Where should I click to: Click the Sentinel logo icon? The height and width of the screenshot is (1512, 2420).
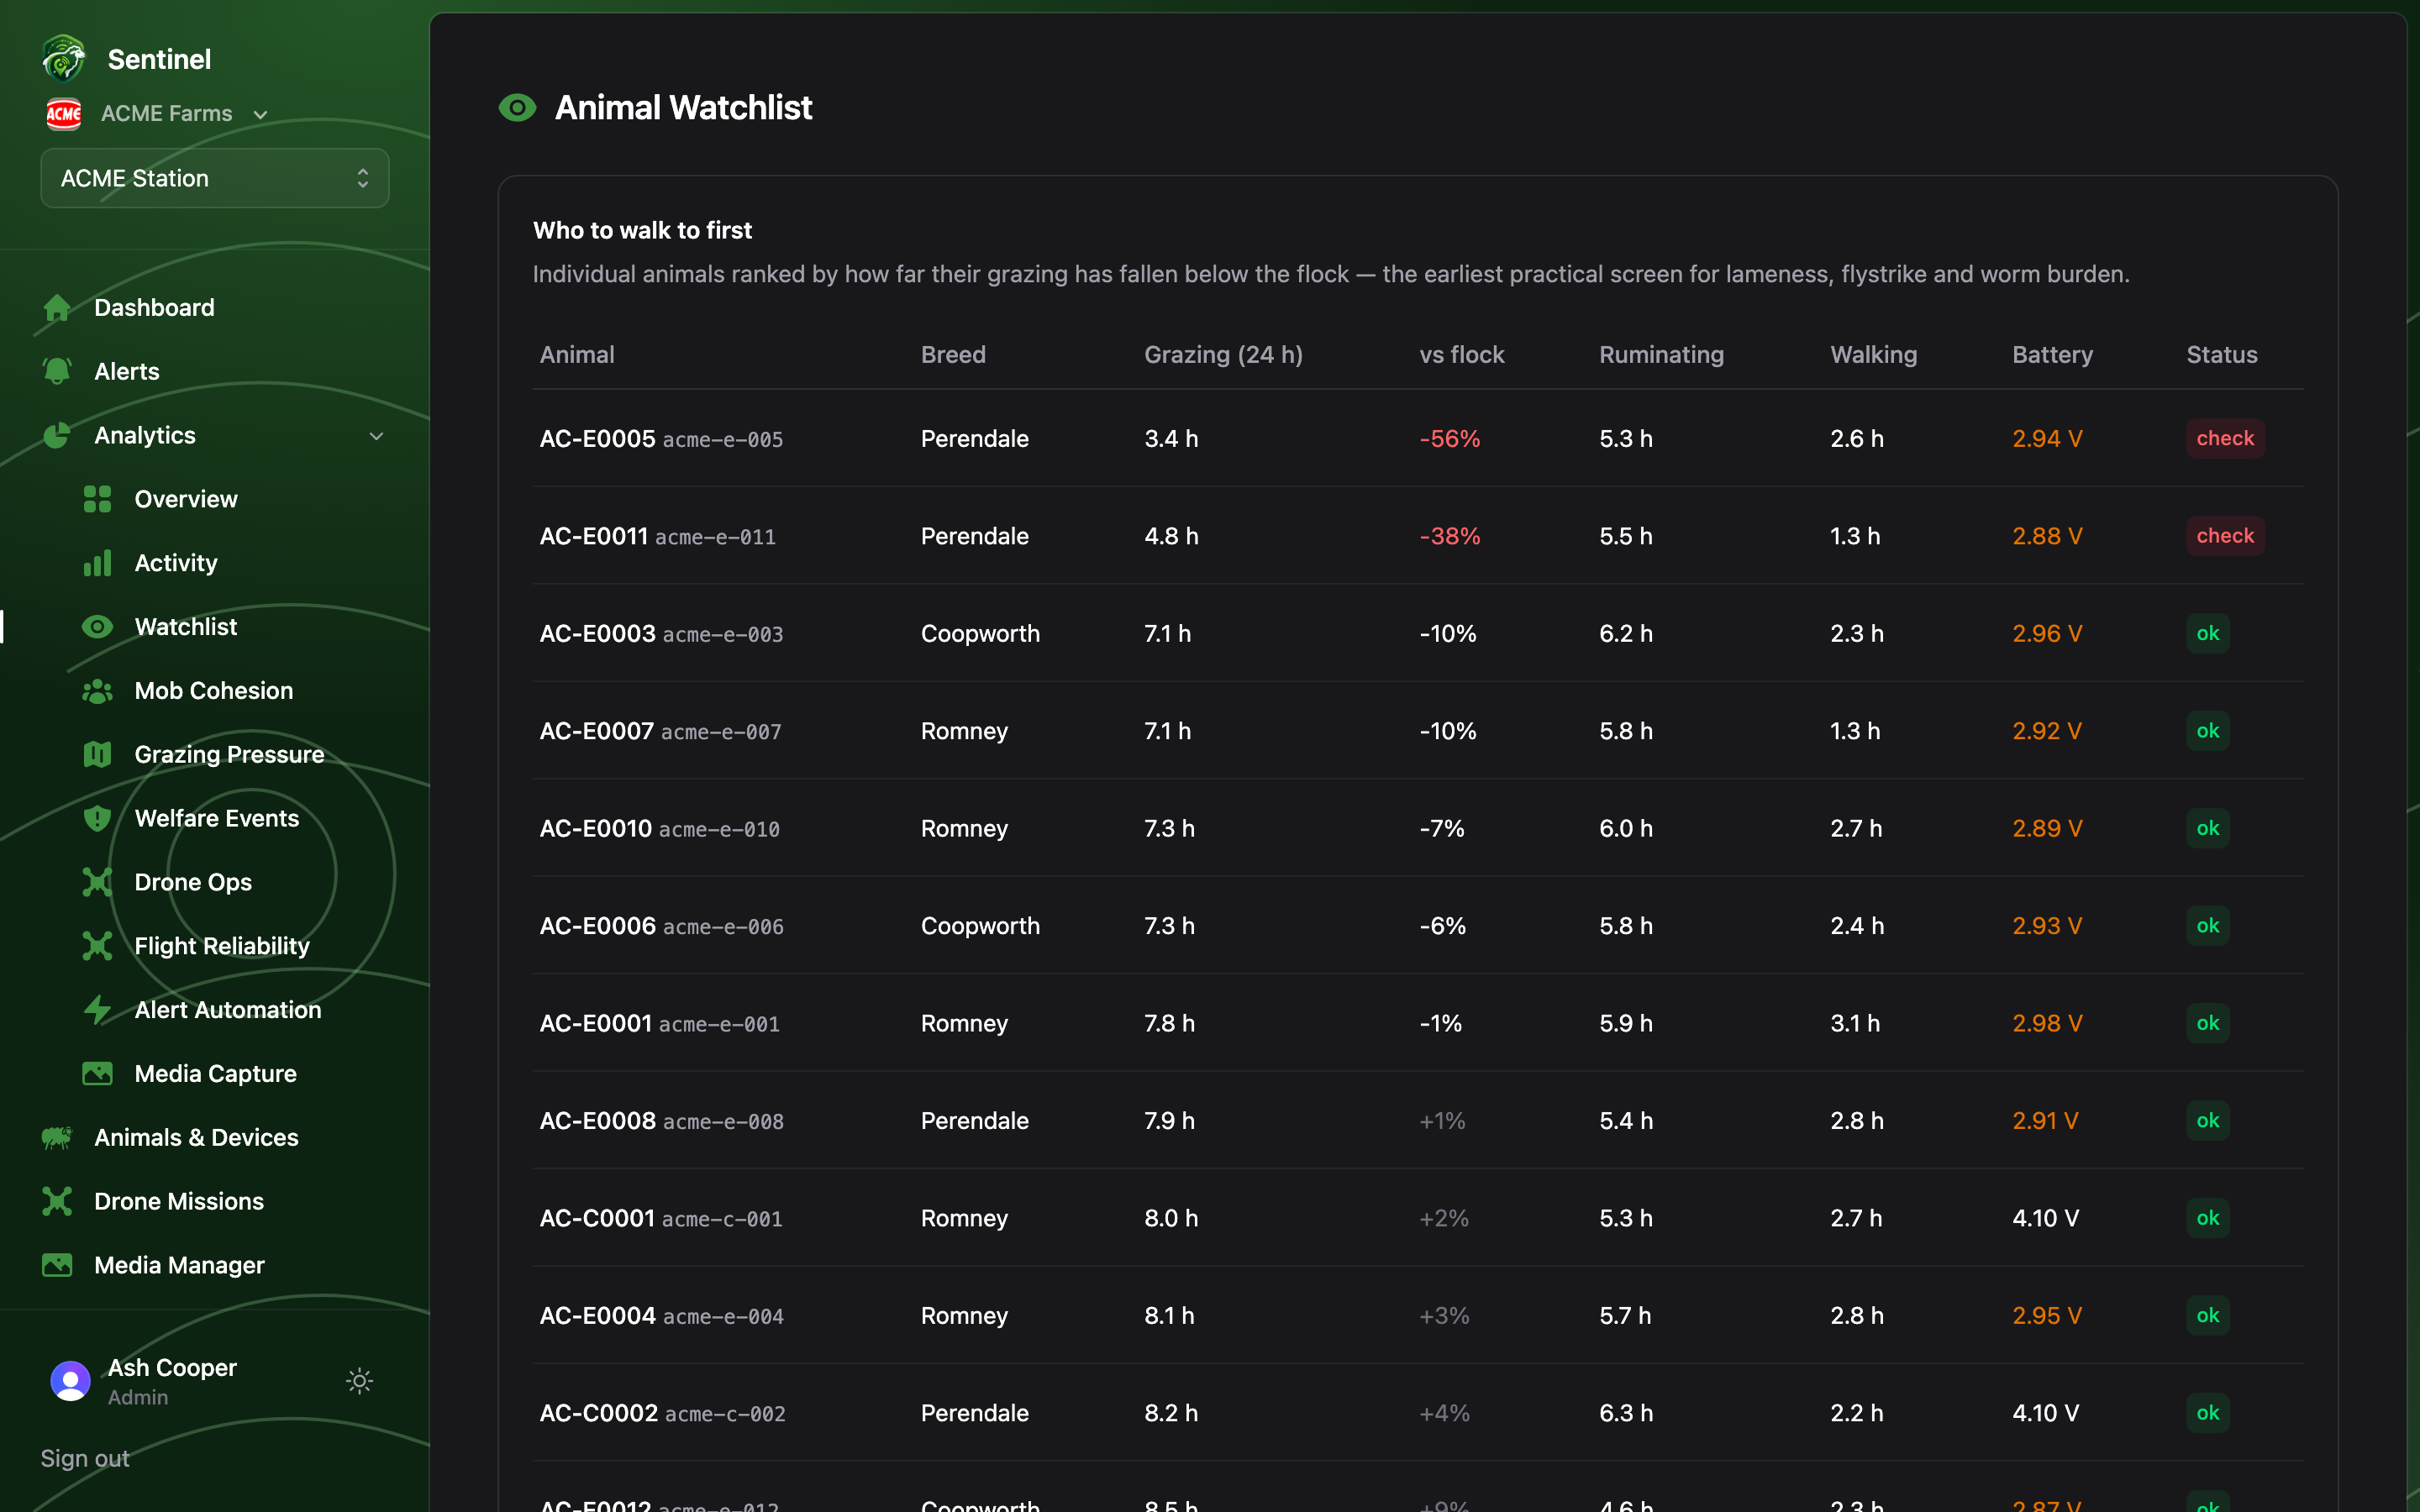coord(64,59)
